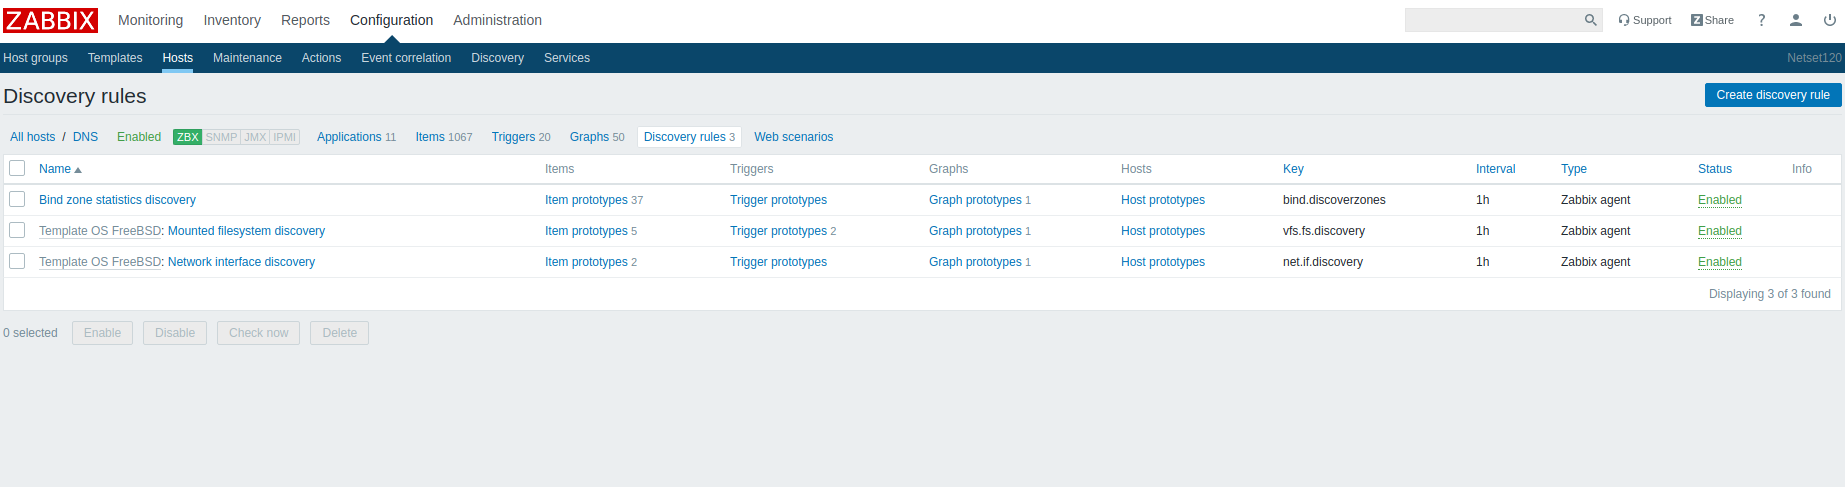
Task: Click the Check now button
Action: pyautogui.click(x=258, y=333)
